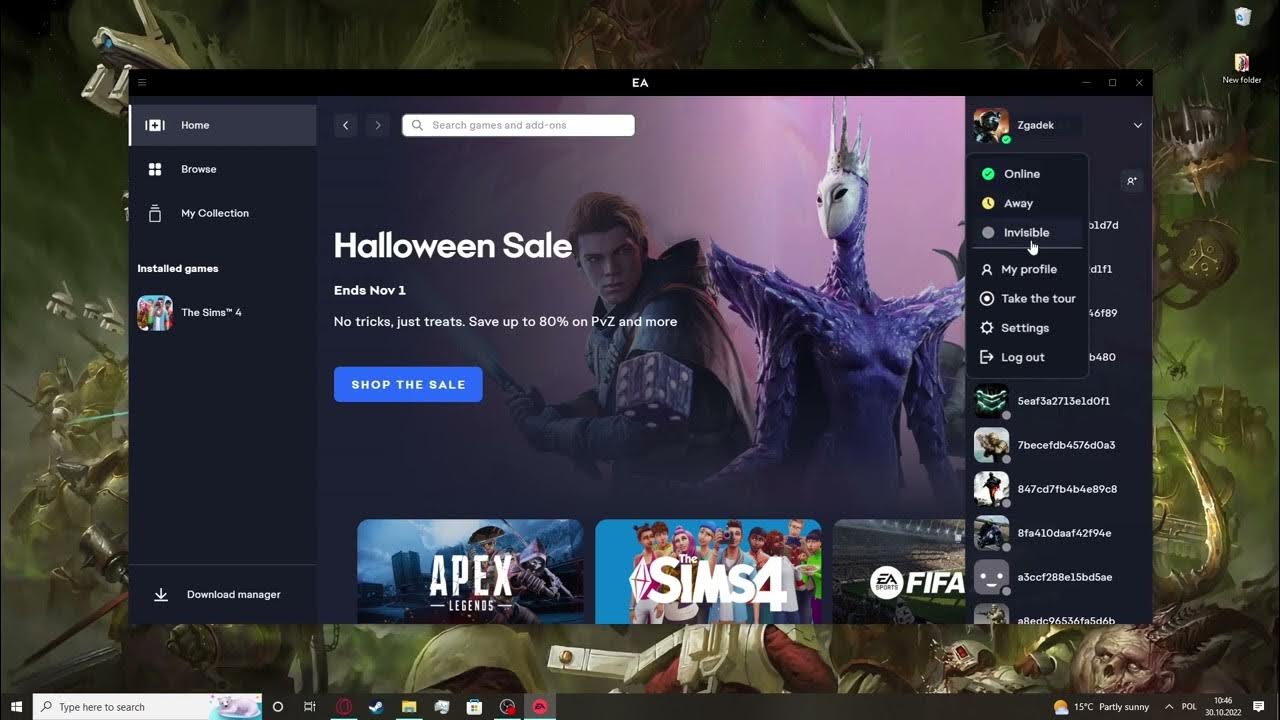Click avatar of friend 847cd7fb4b4e89c8
Screen dimensions: 1280x720
click(991, 489)
